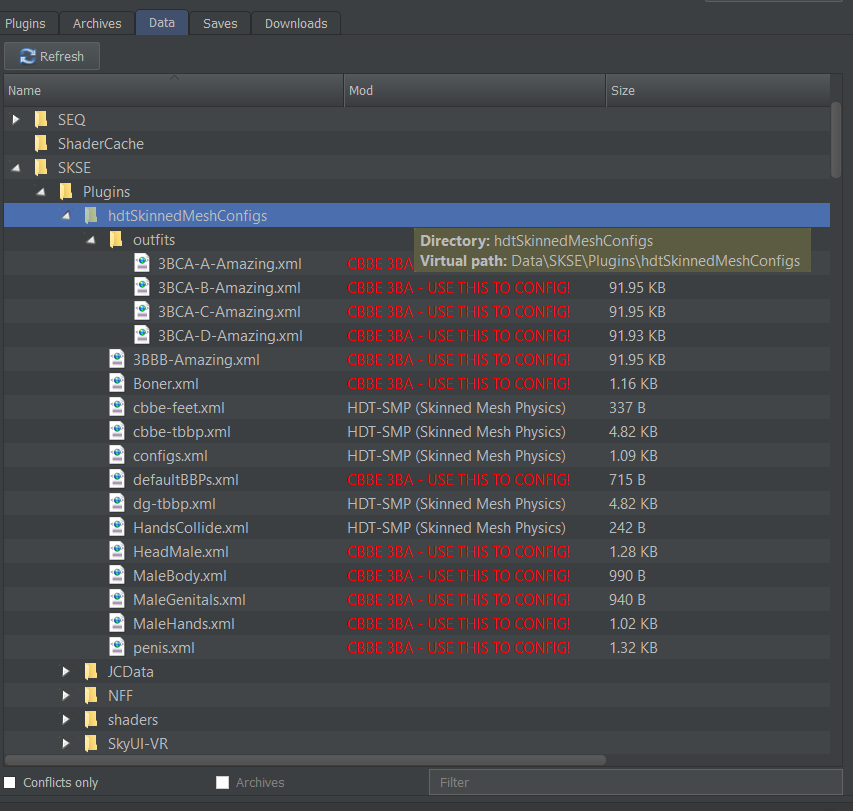Collapse the hdtSkinnedMeshConfigs folder
This screenshot has width=853, height=811.
click(x=66, y=215)
